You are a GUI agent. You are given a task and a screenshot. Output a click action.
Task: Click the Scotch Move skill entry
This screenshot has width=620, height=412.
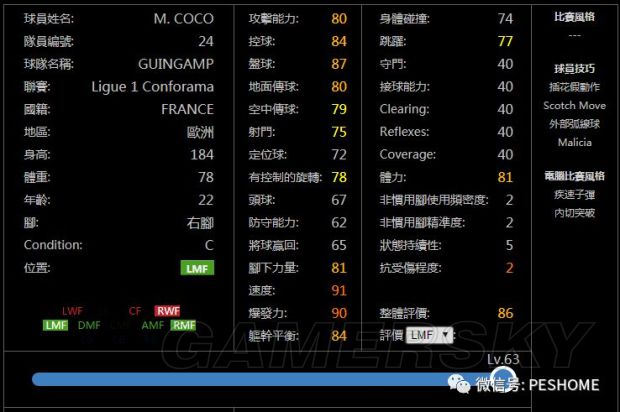(574, 105)
